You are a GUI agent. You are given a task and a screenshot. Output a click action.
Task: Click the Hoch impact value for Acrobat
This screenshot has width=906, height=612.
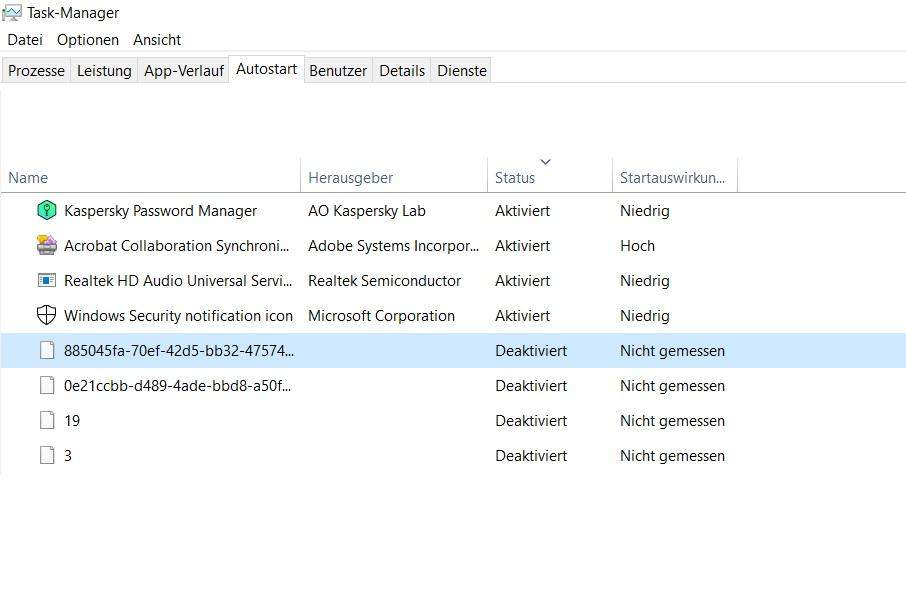tap(637, 246)
